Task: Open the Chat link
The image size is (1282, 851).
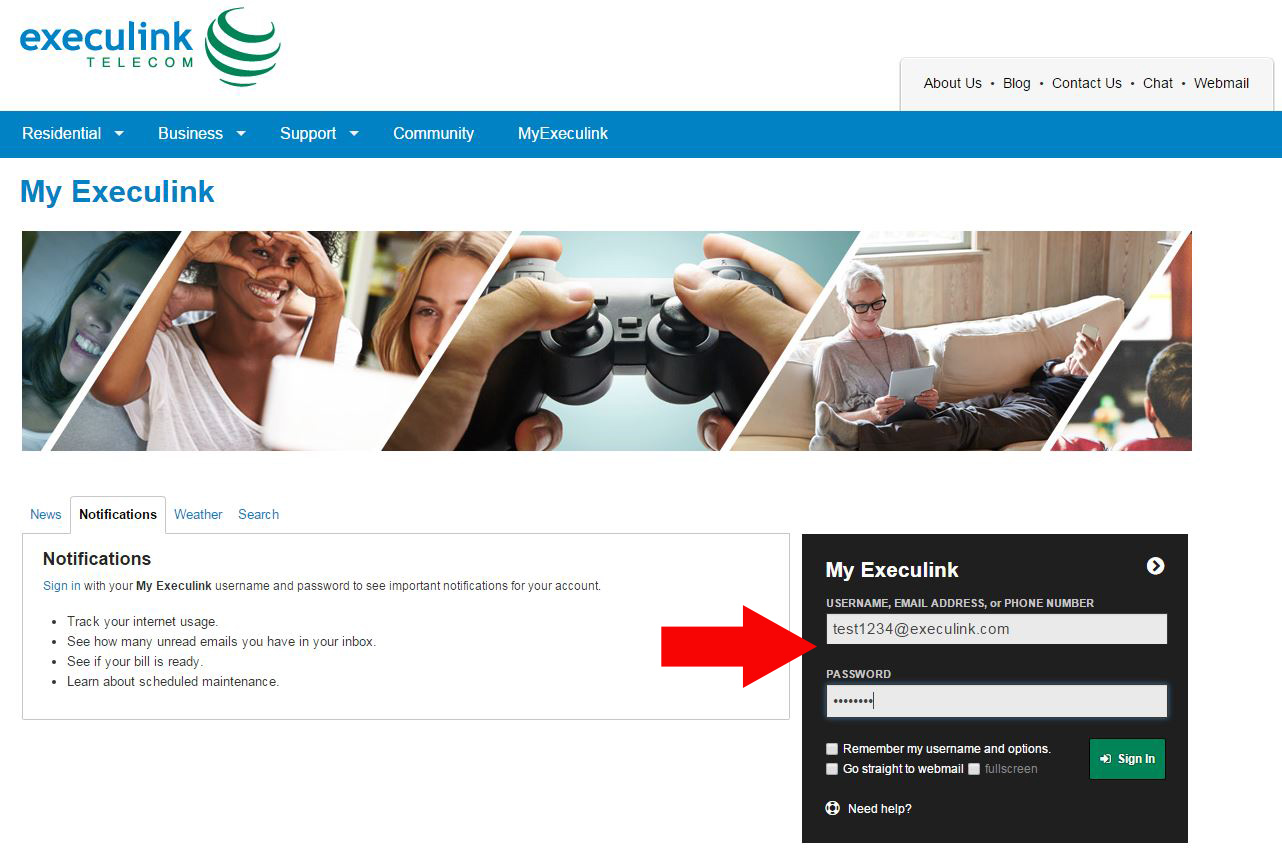Action: pos(1158,83)
